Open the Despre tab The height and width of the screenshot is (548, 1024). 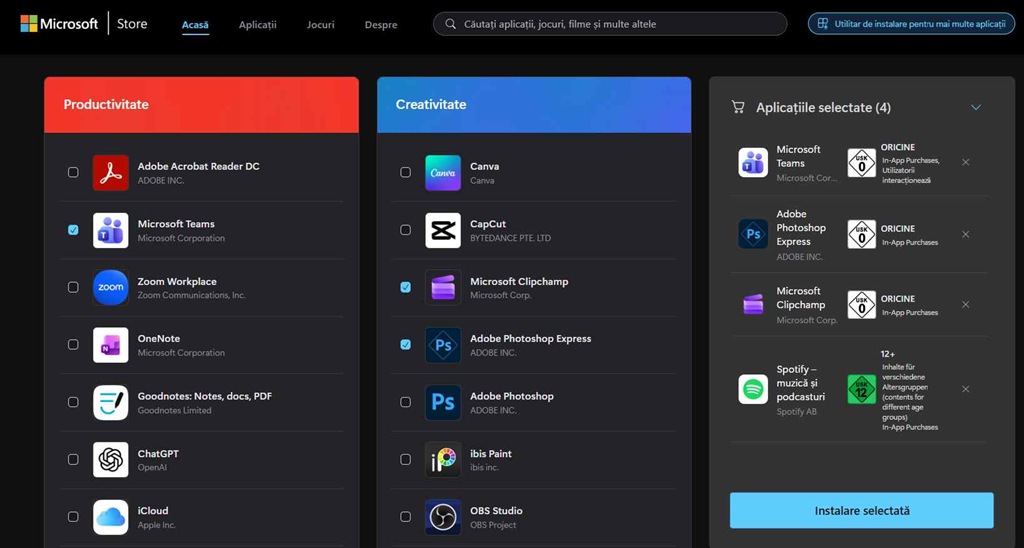[x=381, y=25]
